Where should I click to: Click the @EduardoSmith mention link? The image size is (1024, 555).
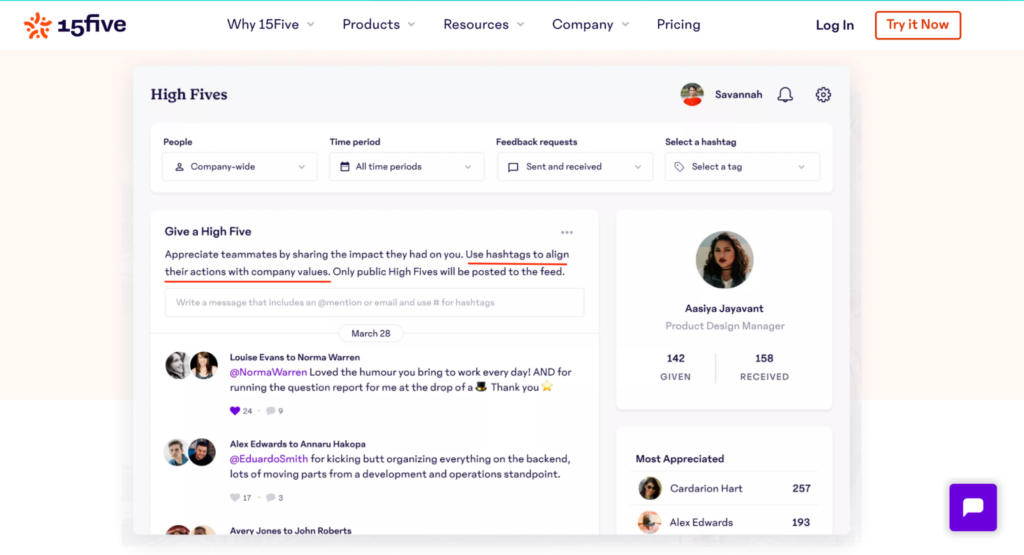268,459
